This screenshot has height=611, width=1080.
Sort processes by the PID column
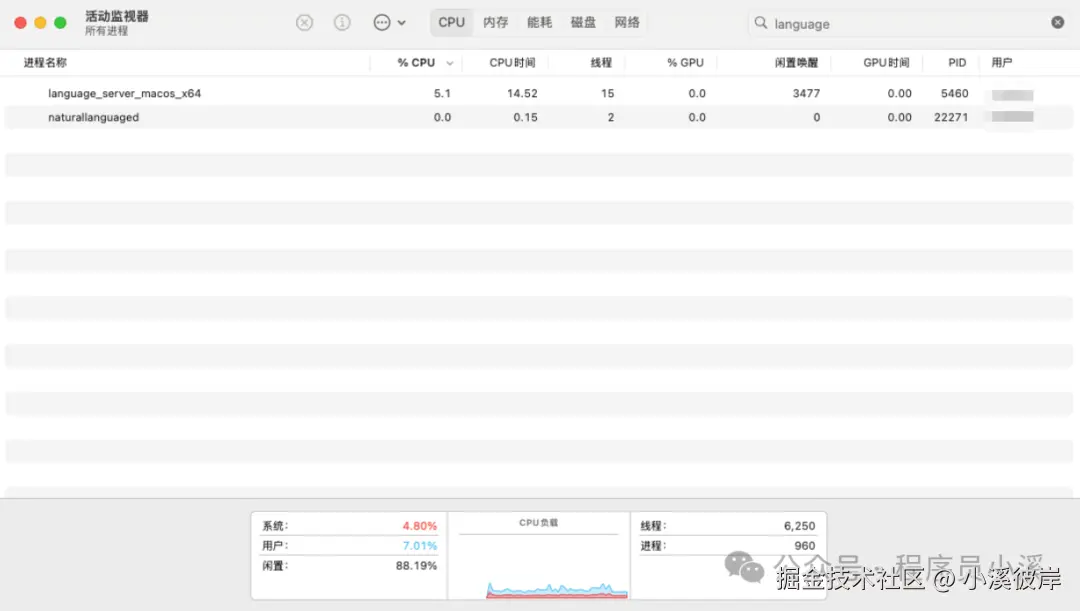click(x=955, y=62)
